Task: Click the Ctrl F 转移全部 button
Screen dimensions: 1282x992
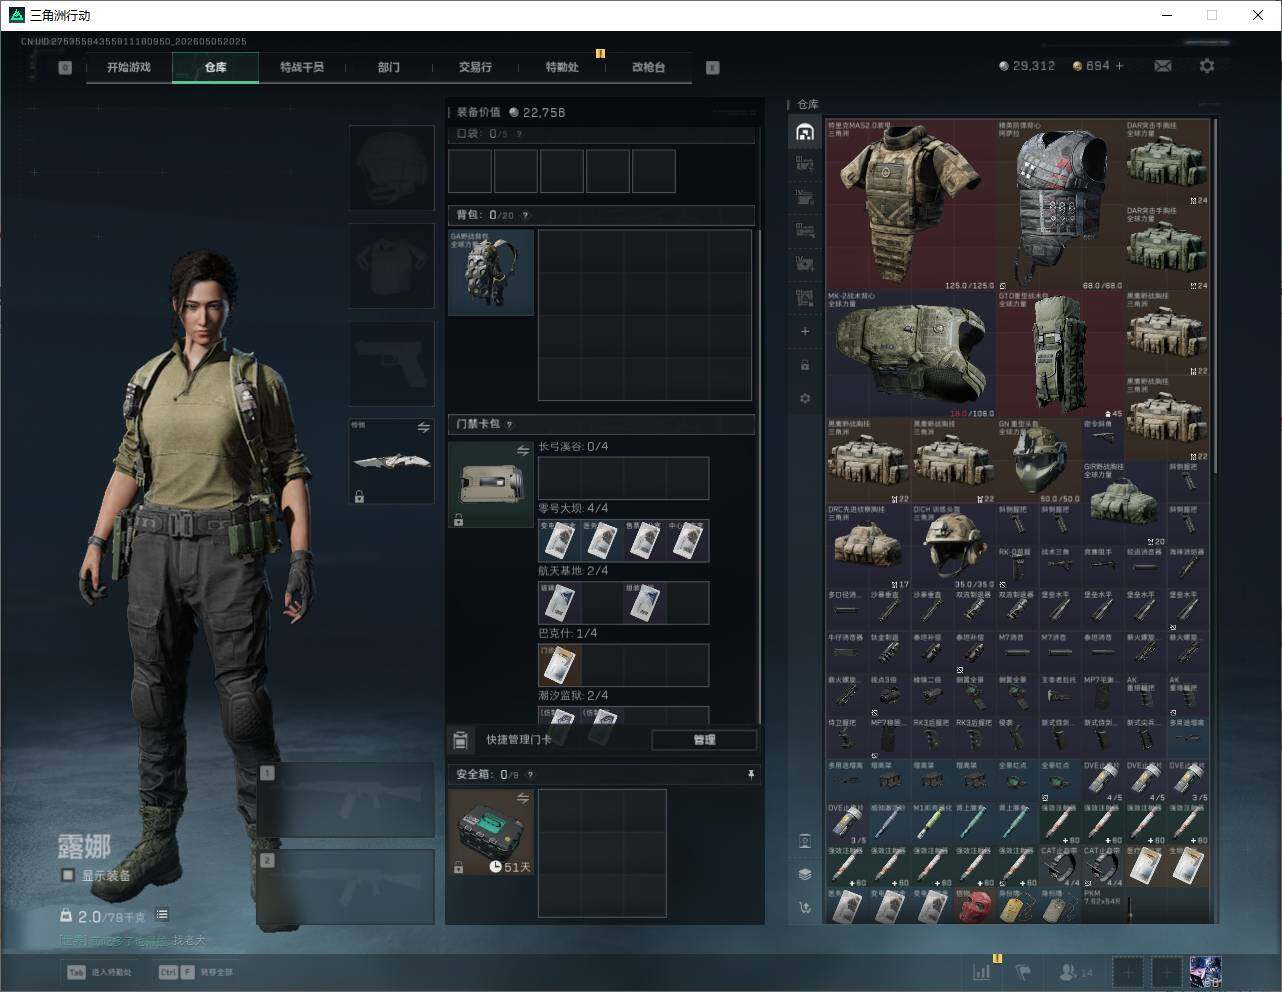Action: coord(196,972)
